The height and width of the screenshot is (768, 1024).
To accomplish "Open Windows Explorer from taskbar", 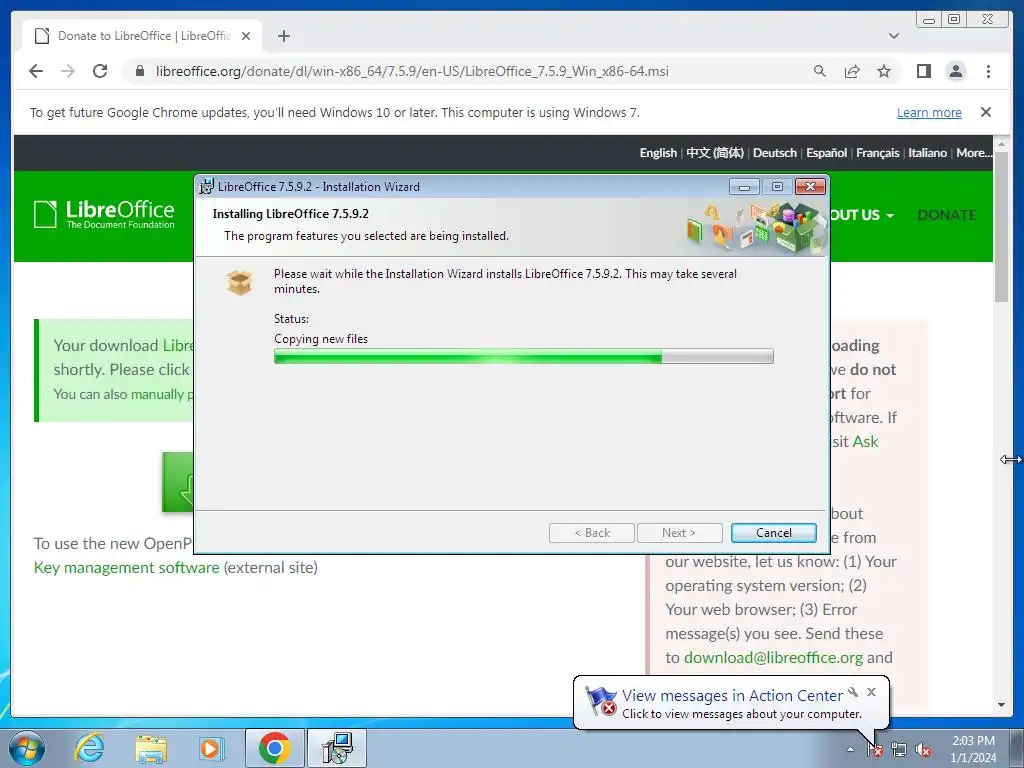I will pos(151,748).
